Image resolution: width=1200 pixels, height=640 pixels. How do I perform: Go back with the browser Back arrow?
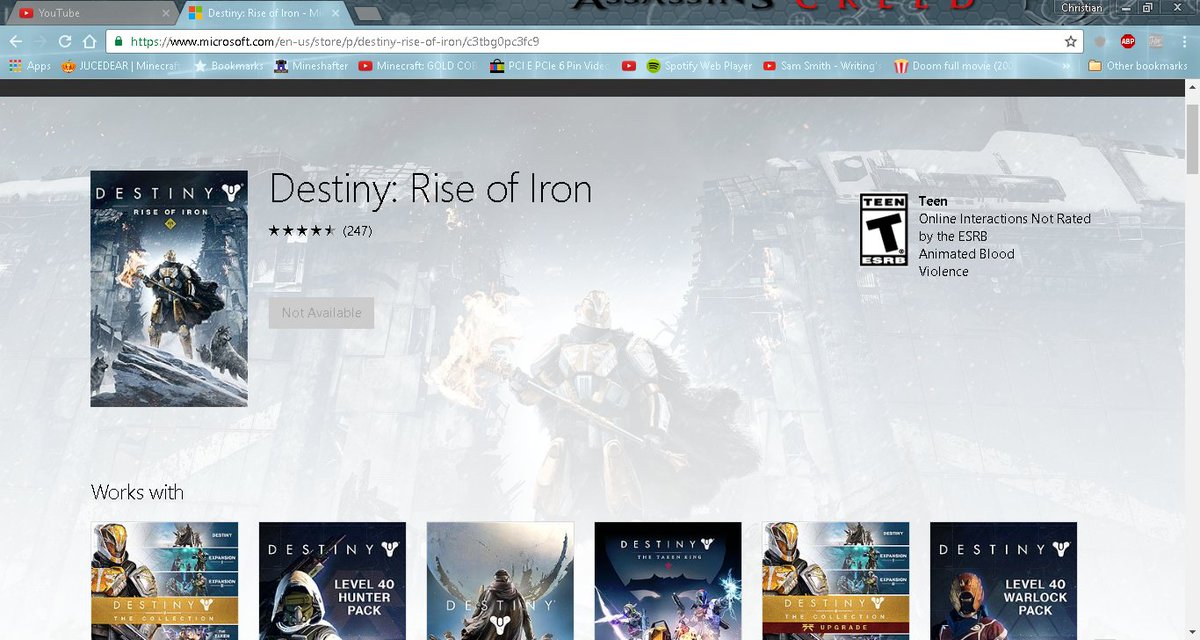tap(15, 41)
